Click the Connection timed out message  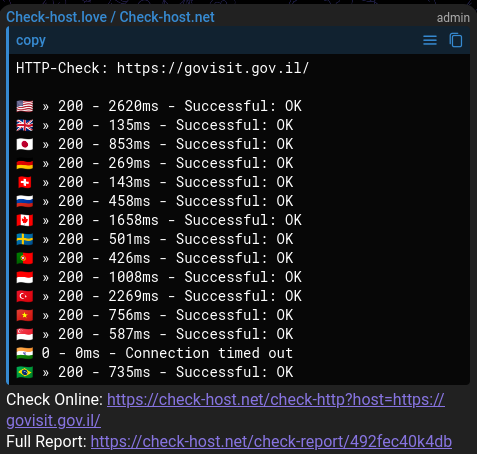pyautogui.click(x=209, y=353)
